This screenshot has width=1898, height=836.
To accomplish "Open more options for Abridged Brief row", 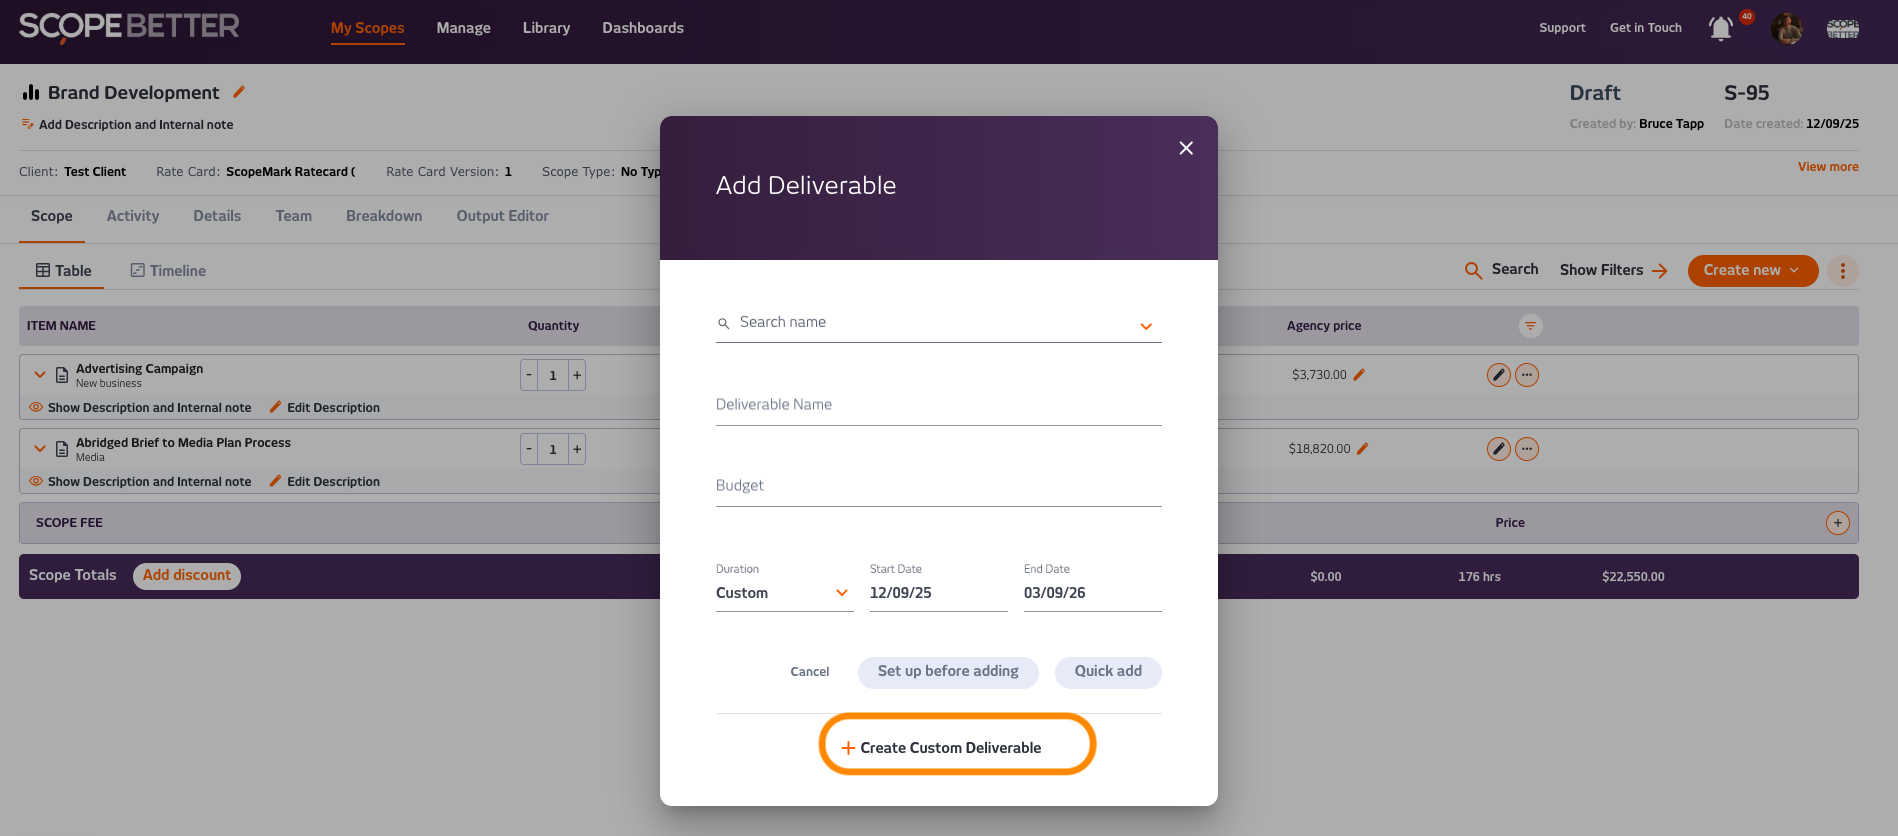I will [1526, 449].
